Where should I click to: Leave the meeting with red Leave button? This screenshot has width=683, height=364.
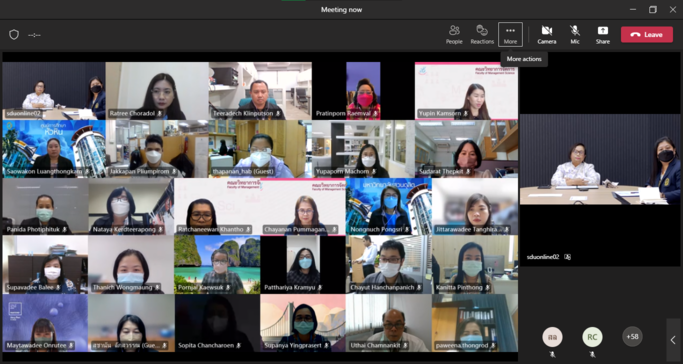(x=647, y=34)
